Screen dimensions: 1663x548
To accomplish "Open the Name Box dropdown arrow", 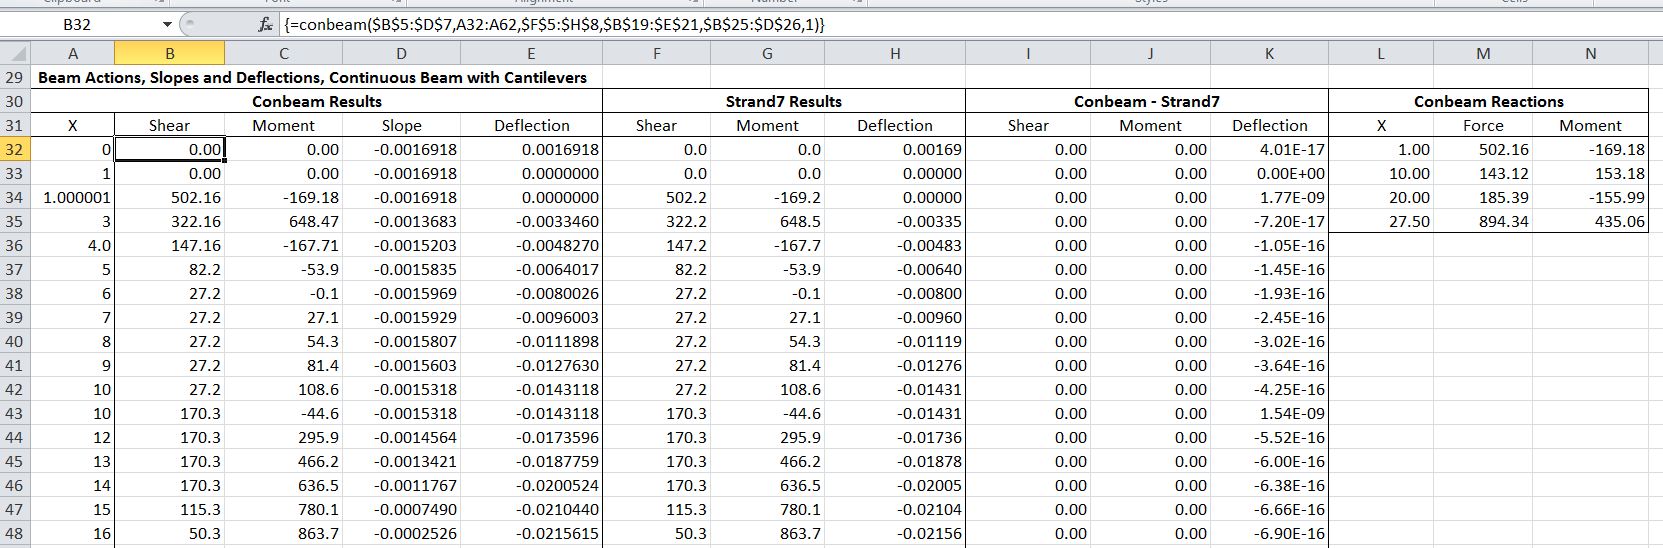I will [167, 25].
